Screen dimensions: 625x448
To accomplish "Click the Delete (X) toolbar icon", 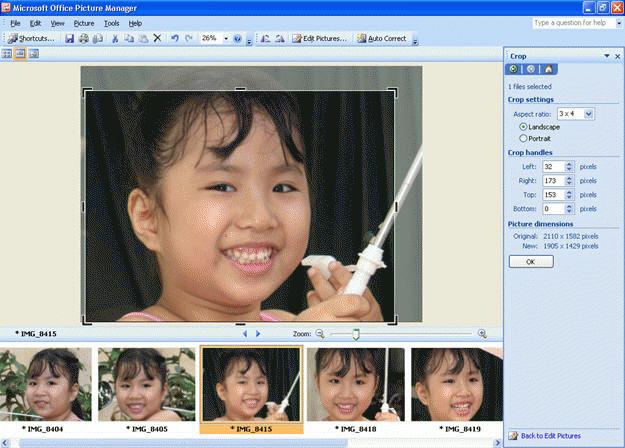I will pos(157,38).
